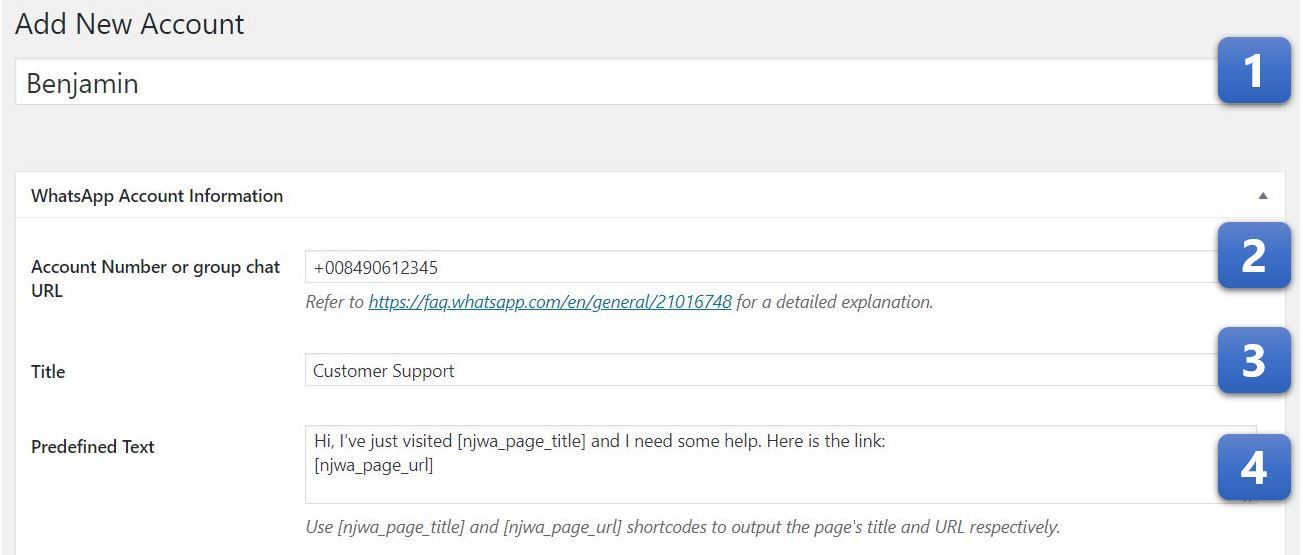Screen dimensions: 1303x555
Task: Click the blue number 2 badge
Action: tap(1253, 256)
